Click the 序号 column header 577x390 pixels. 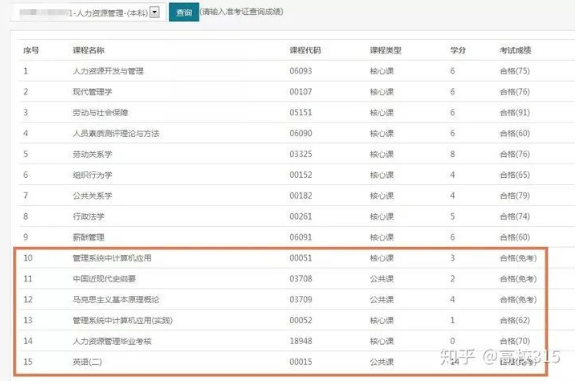pyautogui.click(x=31, y=50)
